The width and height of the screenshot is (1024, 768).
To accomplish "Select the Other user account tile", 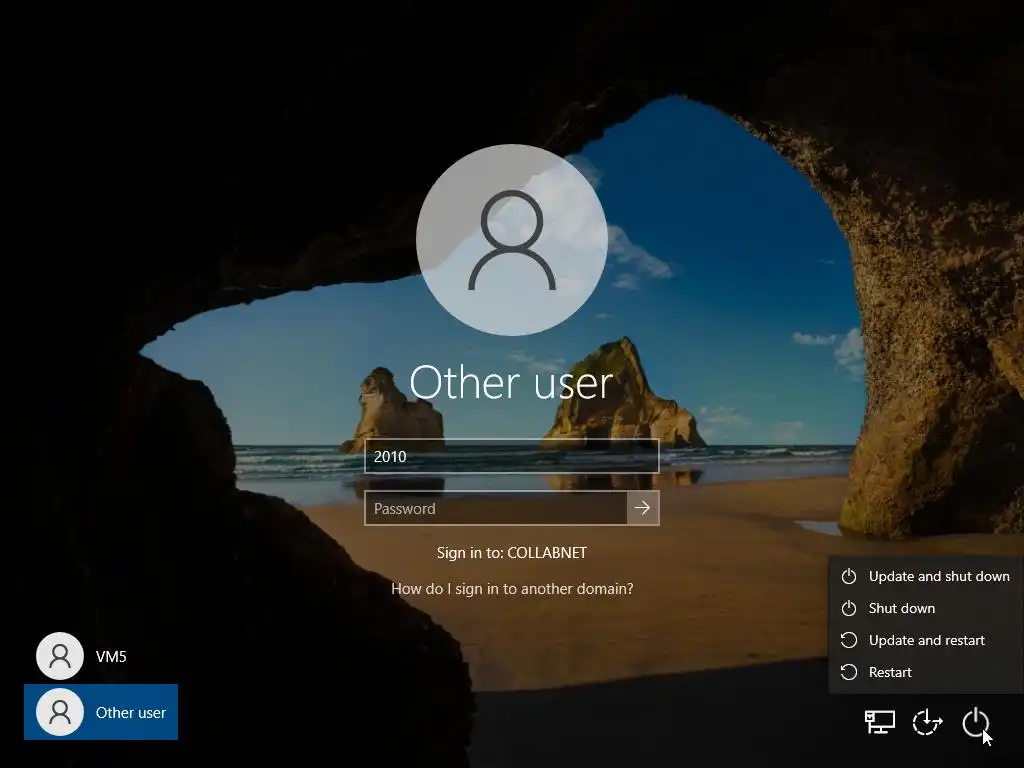I will click(101, 712).
